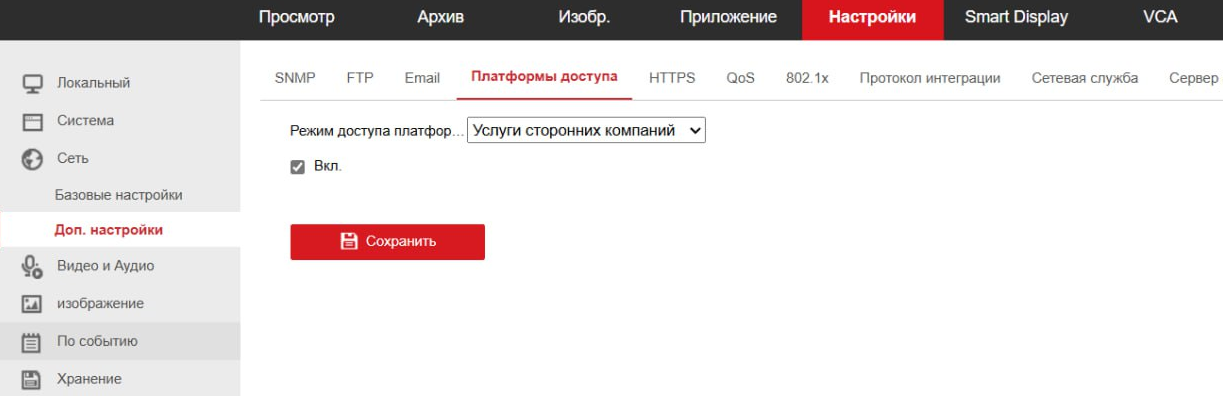Switch to the FTP tab
The width and height of the screenshot is (1223, 396).
click(360, 79)
